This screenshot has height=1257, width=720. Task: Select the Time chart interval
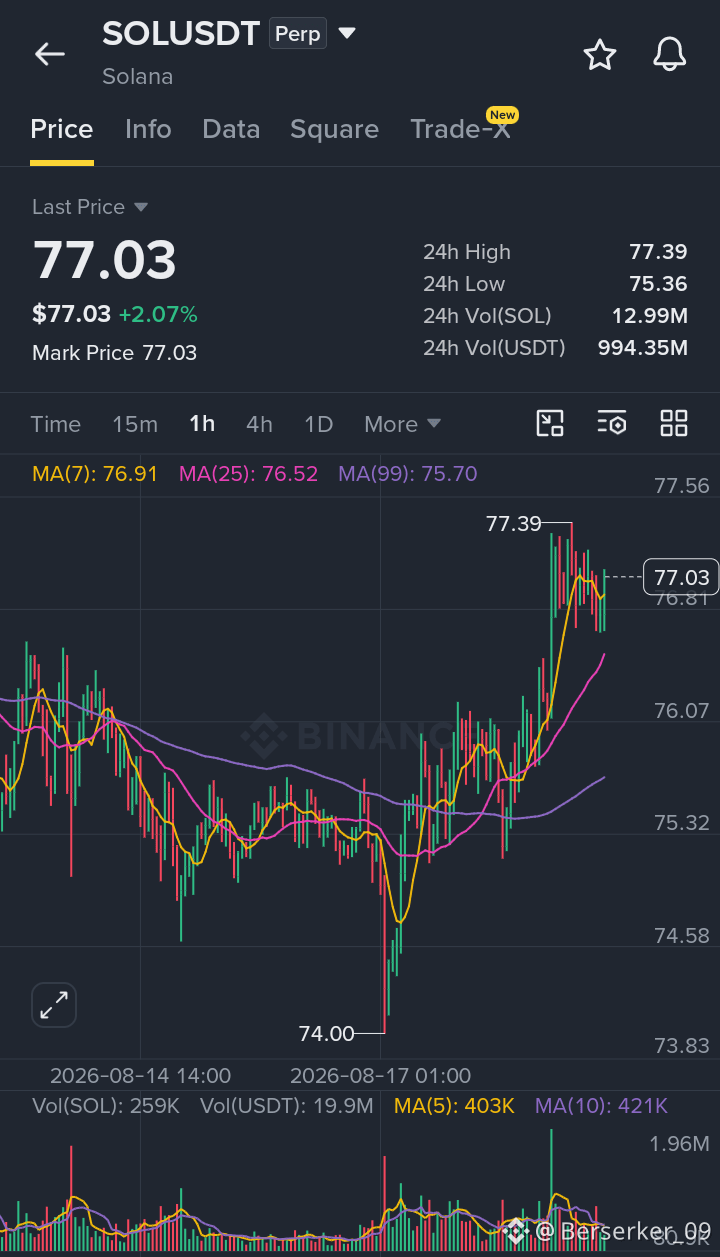56,424
